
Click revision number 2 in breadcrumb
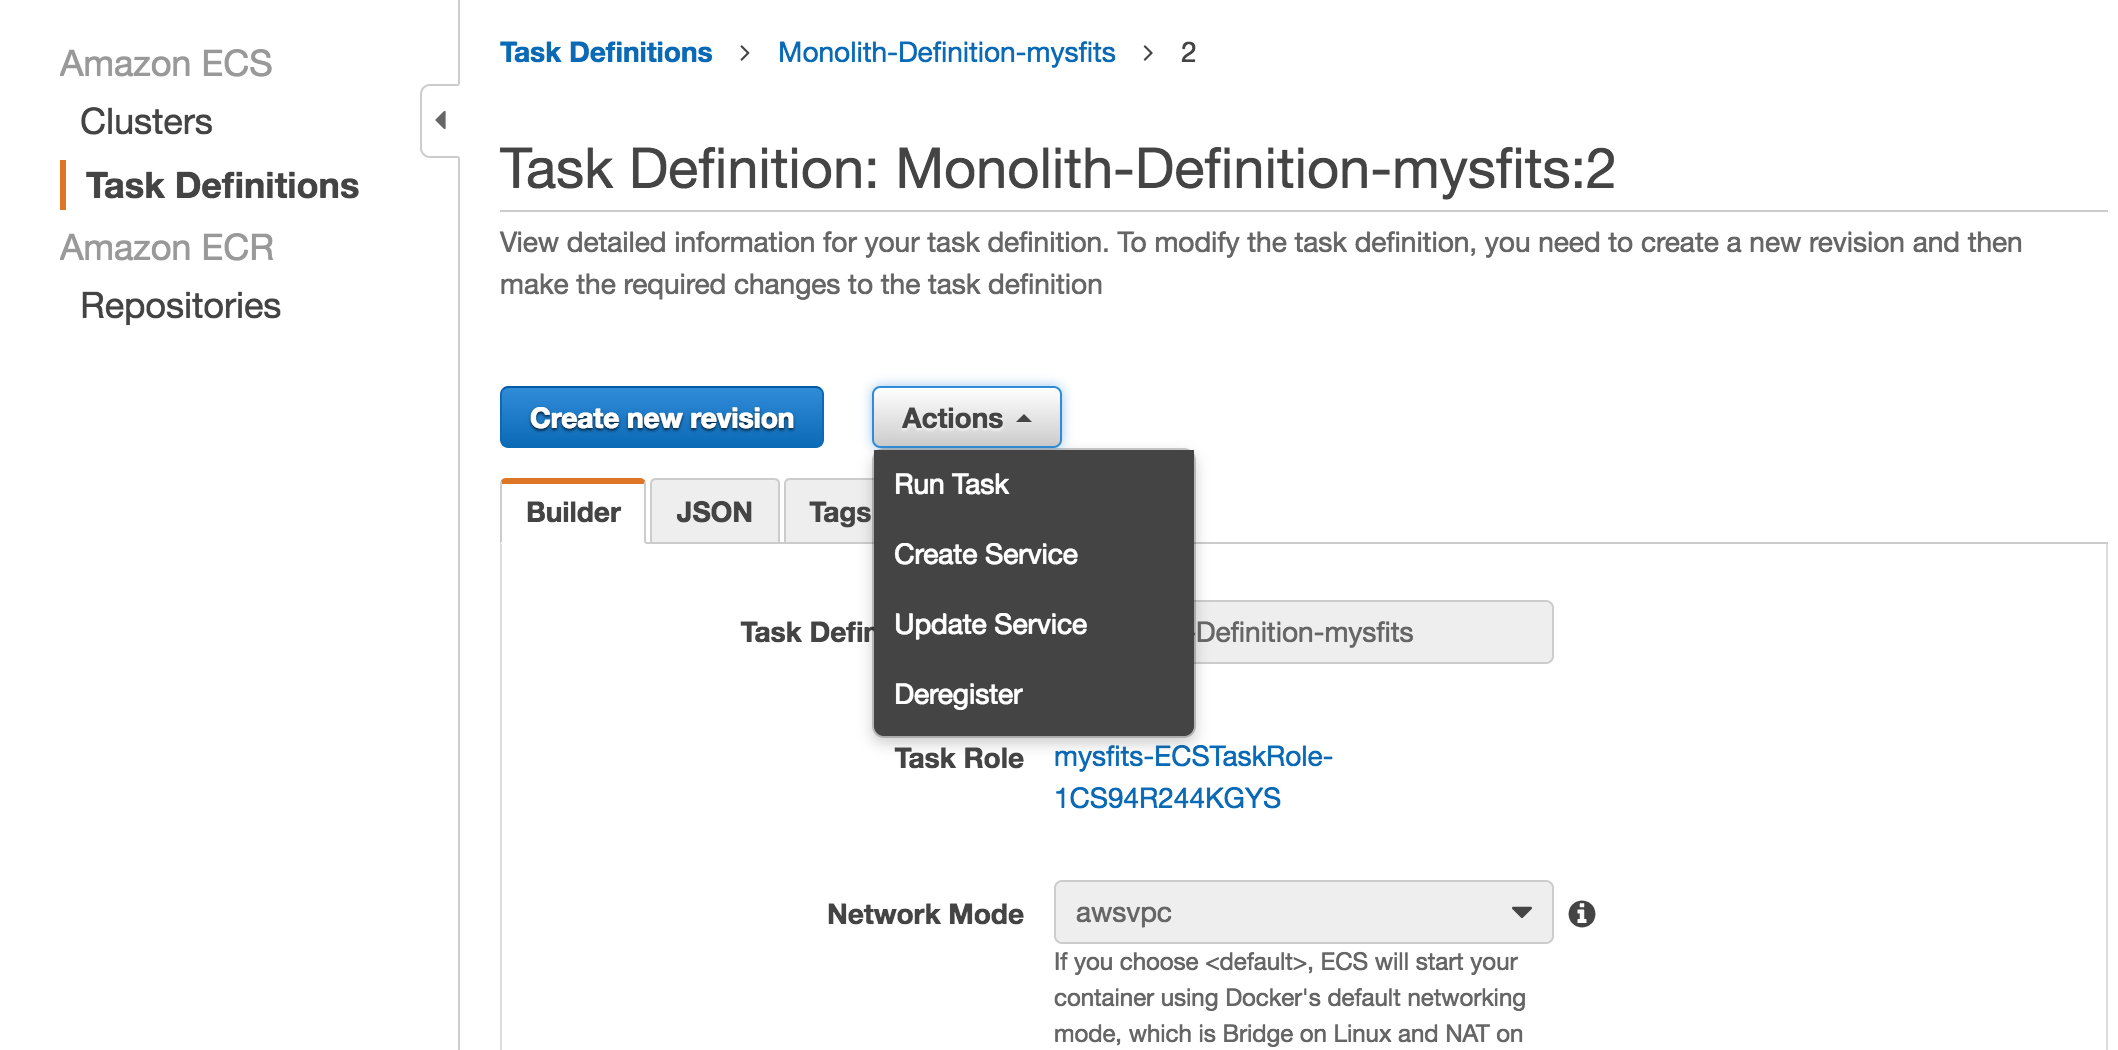1188,52
